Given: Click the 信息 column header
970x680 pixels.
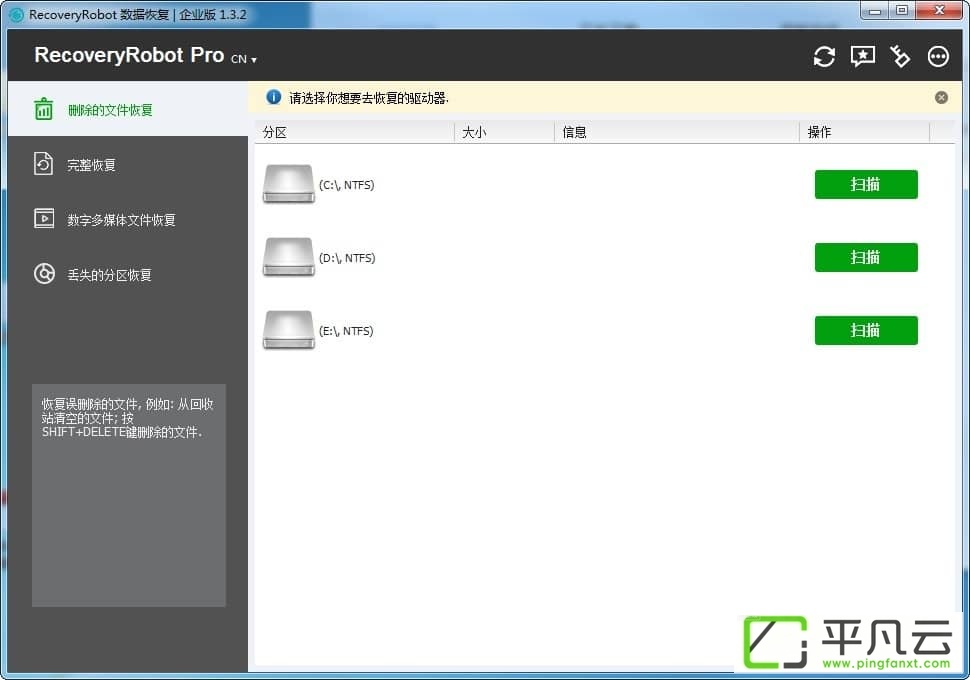Looking at the screenshot, I should [677, 132].
